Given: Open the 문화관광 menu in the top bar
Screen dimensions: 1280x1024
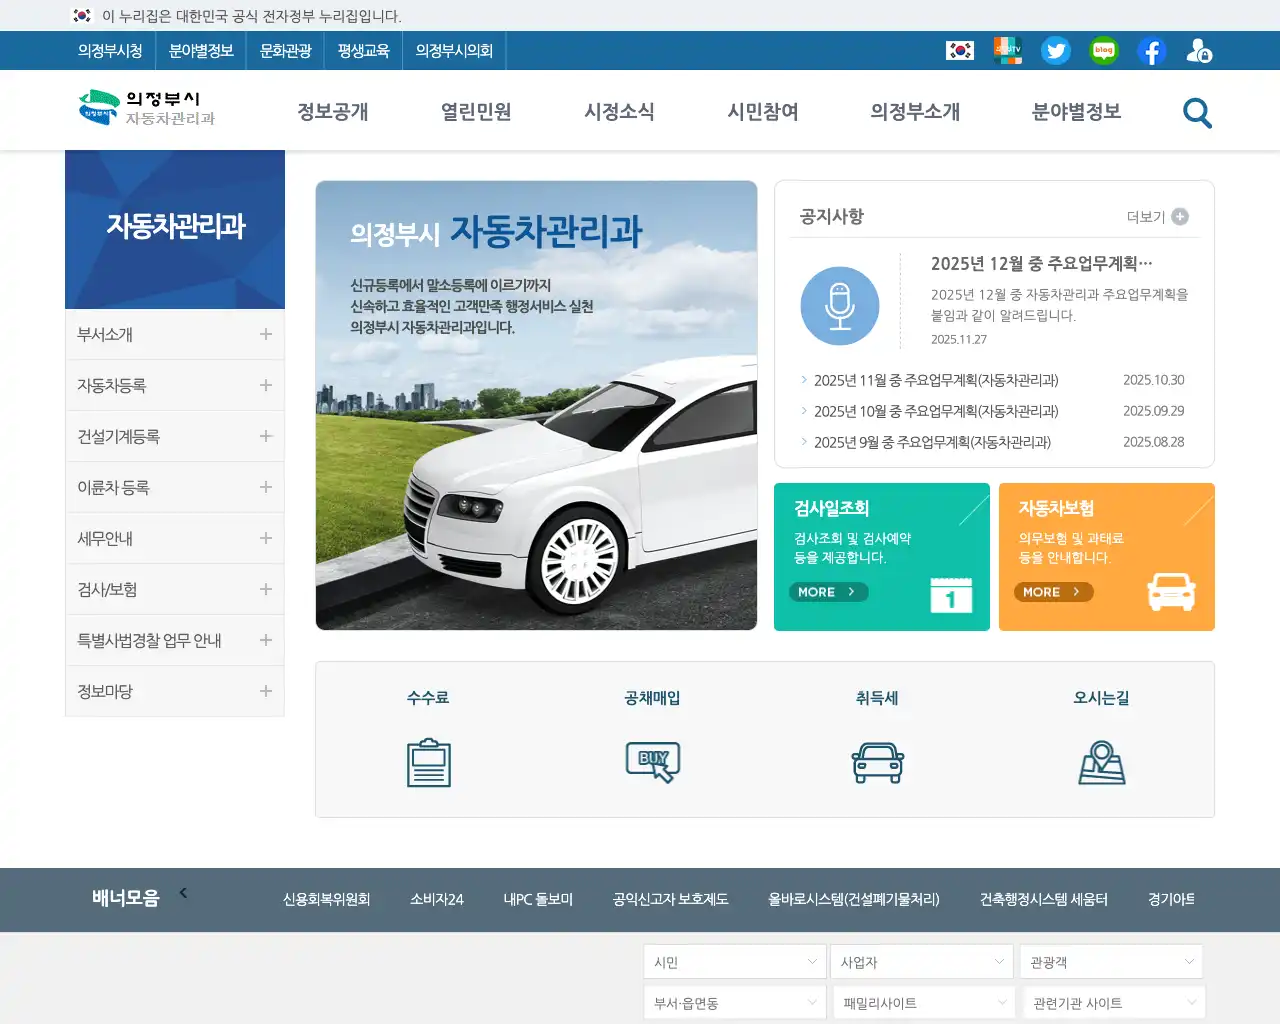Looking at the screenshot, I should 285,50.
